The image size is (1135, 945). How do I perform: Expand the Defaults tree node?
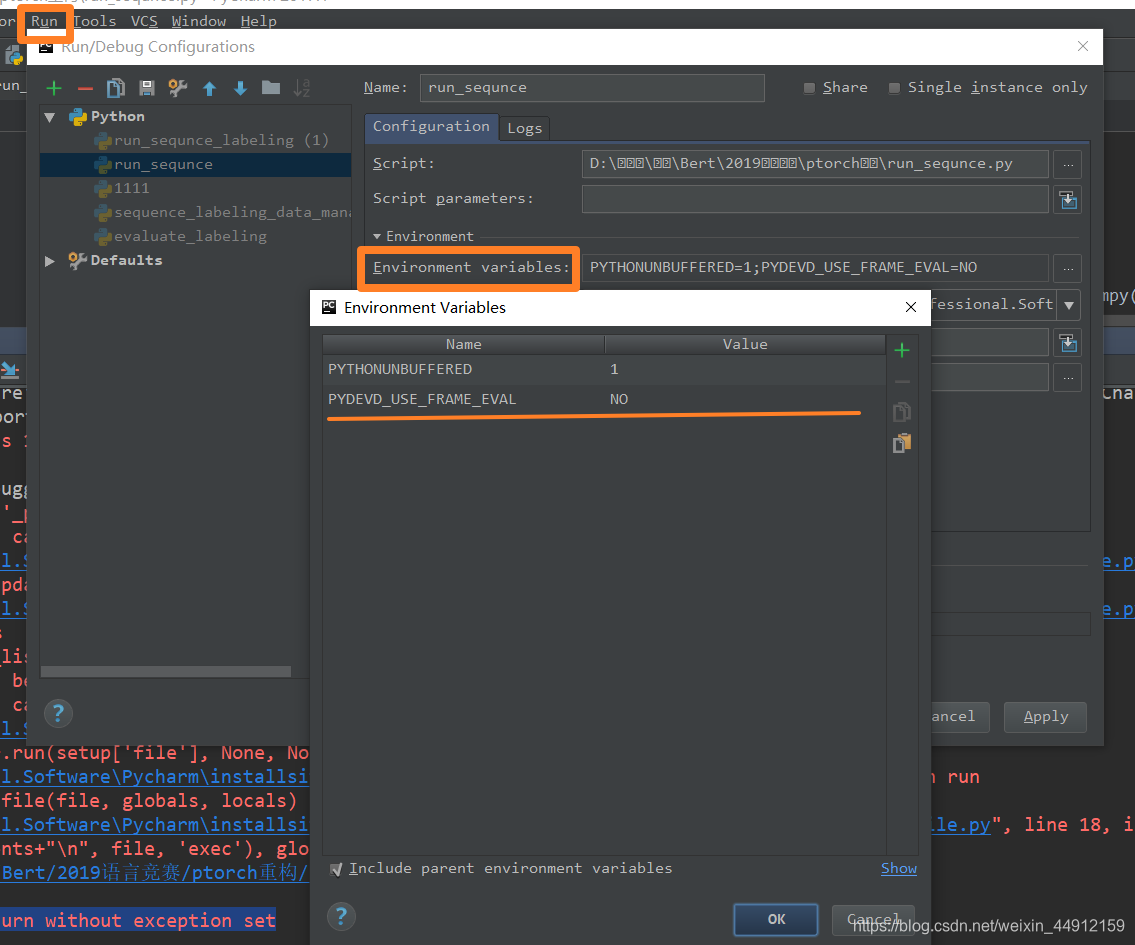click(50, 260)
